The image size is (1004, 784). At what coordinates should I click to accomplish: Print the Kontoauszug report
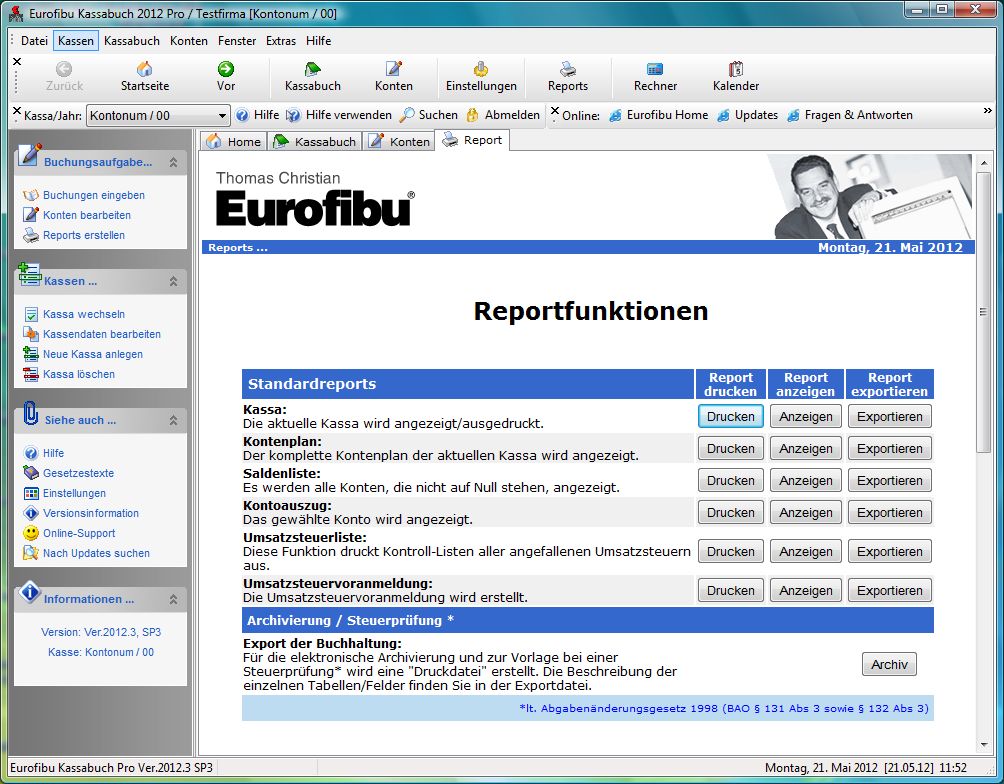tap(731, 512)
